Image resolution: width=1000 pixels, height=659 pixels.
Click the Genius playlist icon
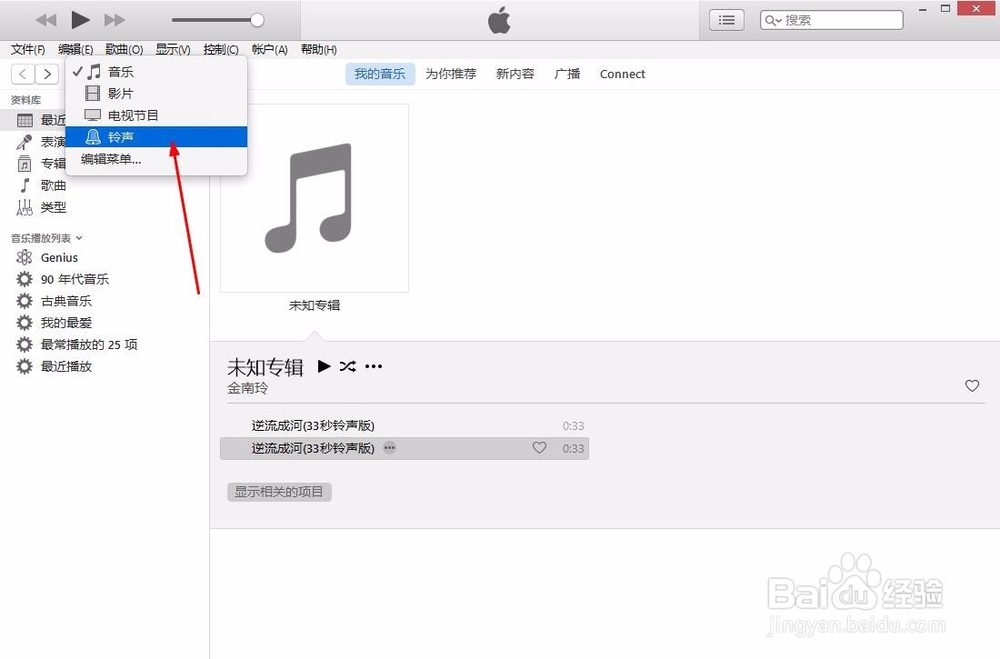tap(23, 257)
